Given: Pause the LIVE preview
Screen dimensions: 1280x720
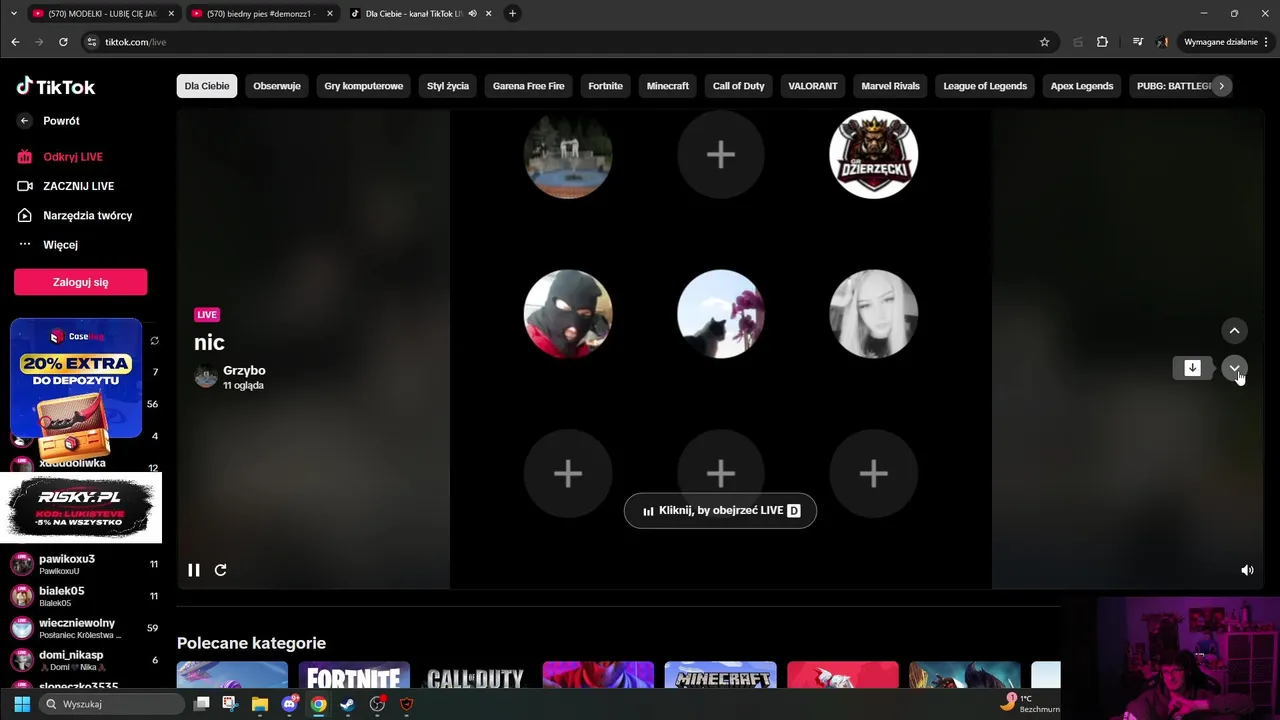Looking at the screenshot, I should coord(194,570).
